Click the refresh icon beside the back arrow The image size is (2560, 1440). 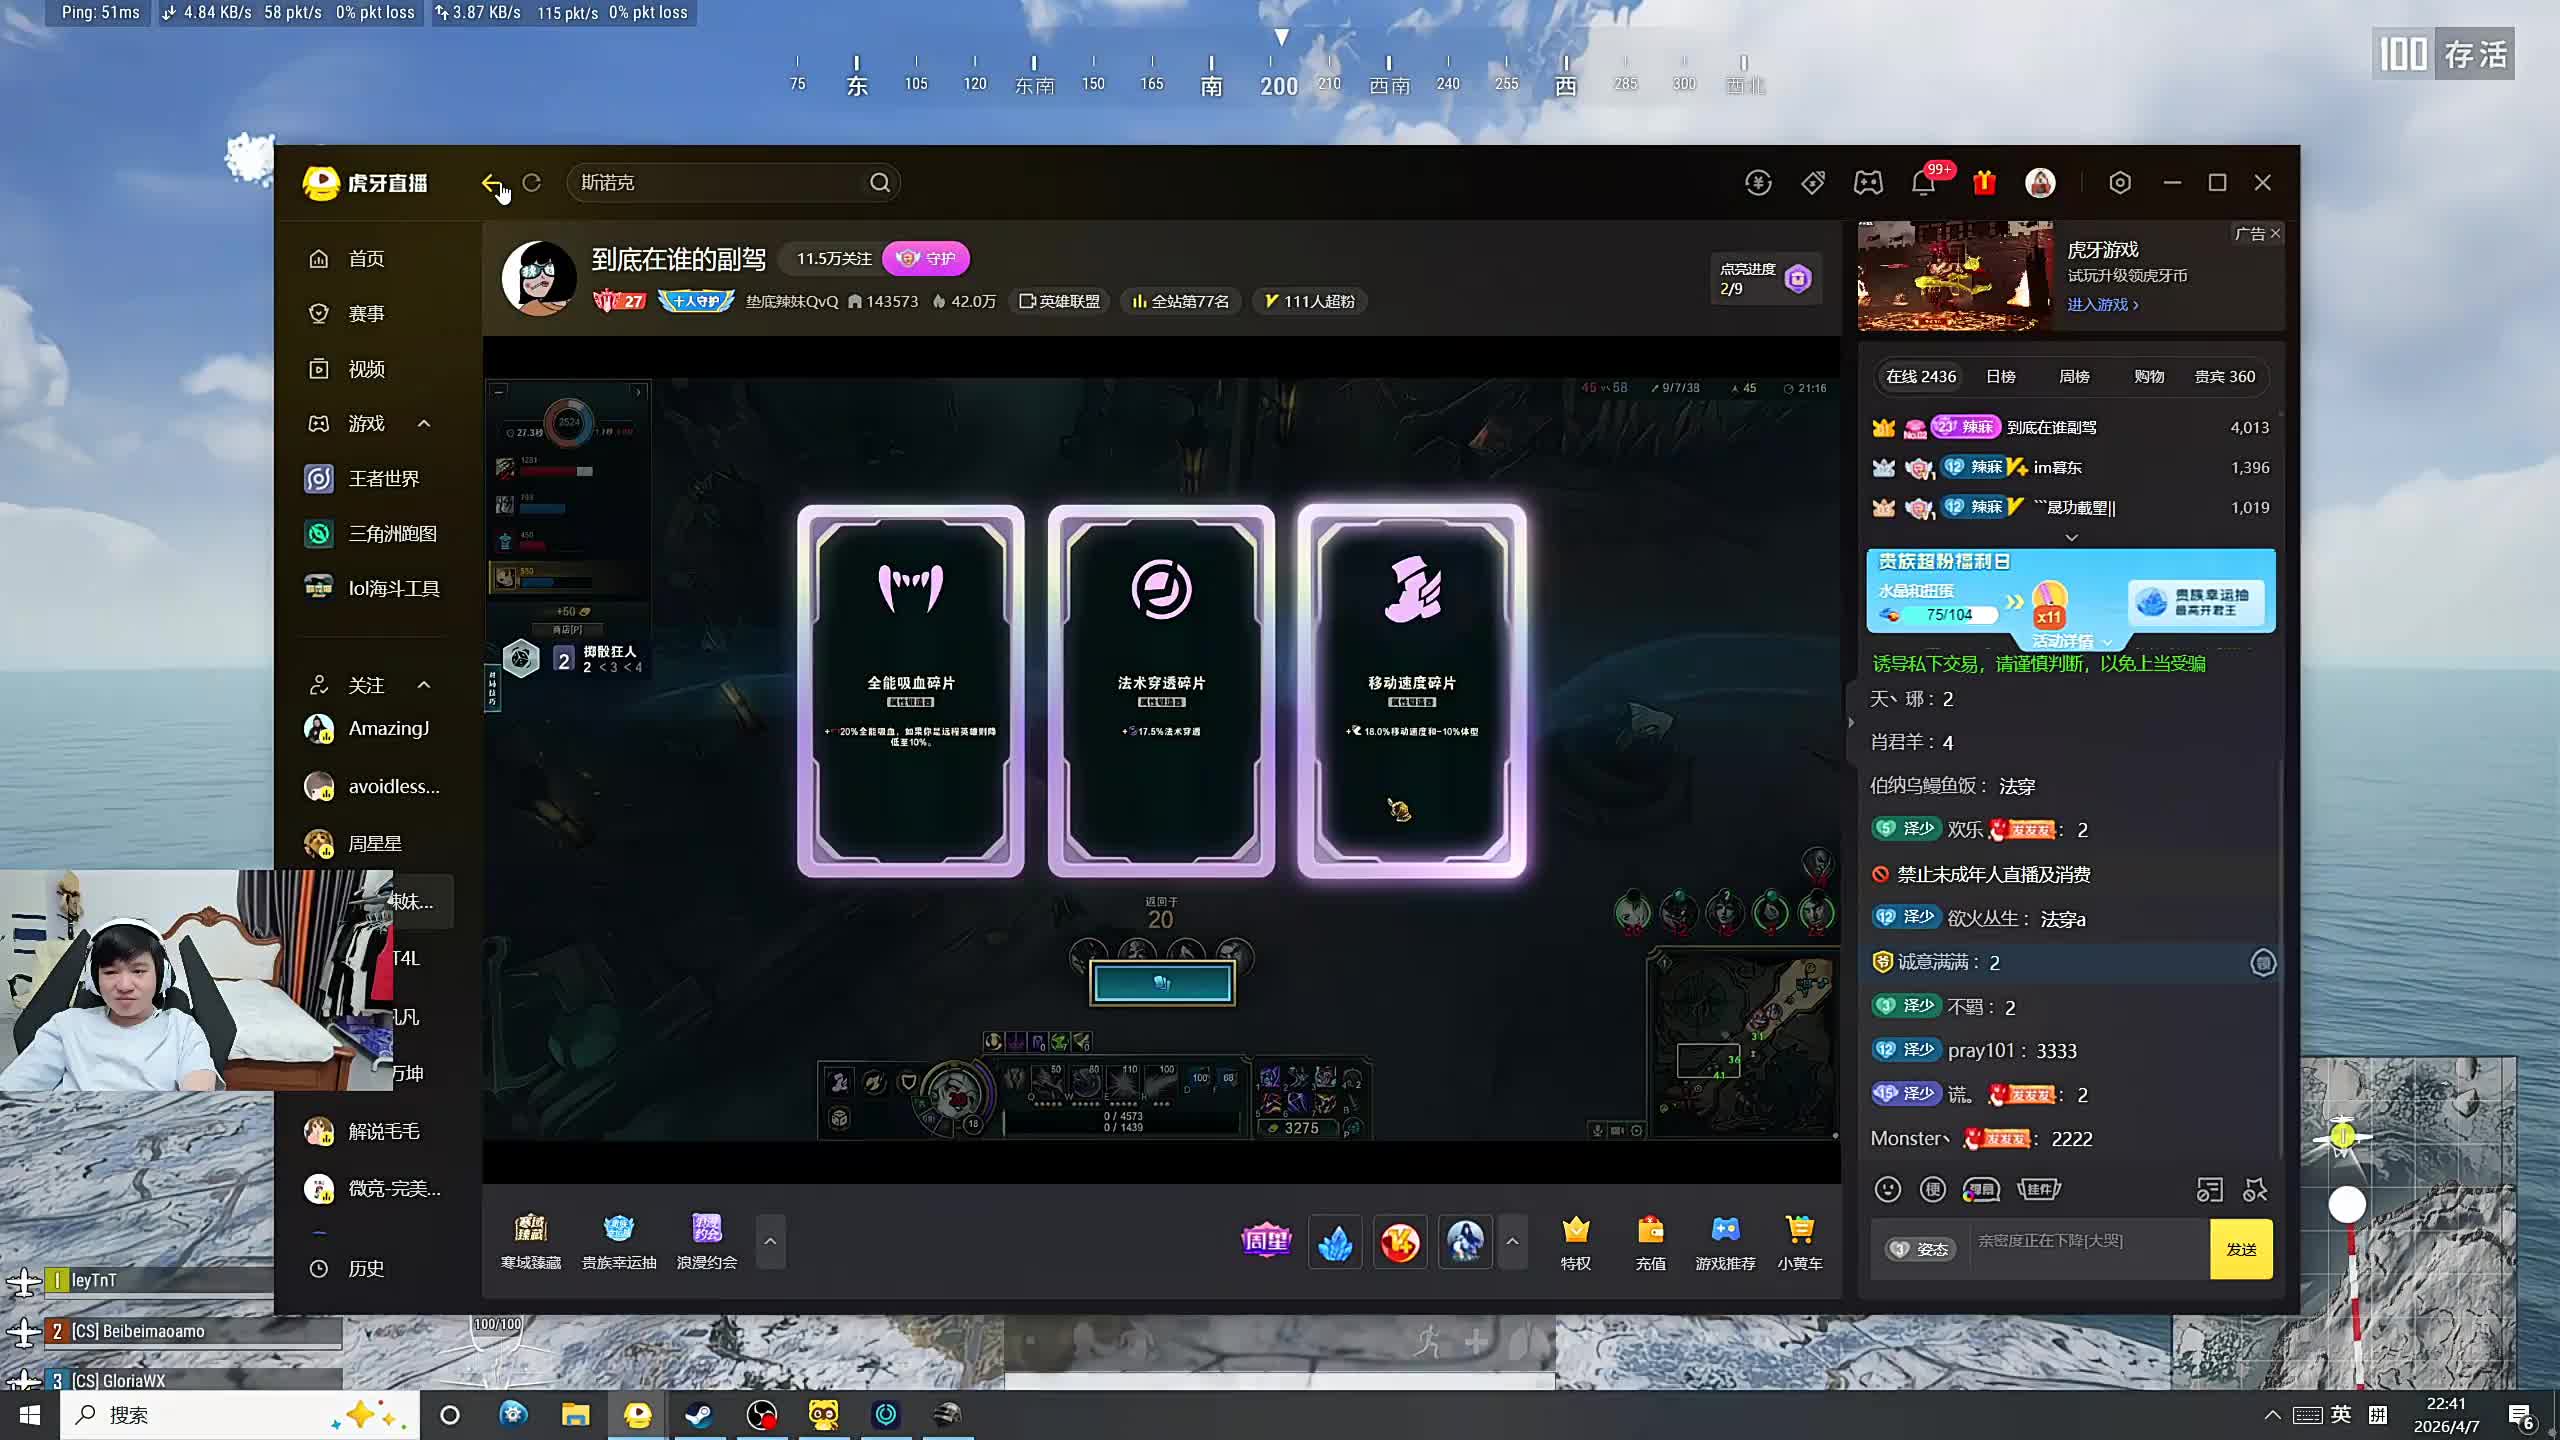[532, 183]
